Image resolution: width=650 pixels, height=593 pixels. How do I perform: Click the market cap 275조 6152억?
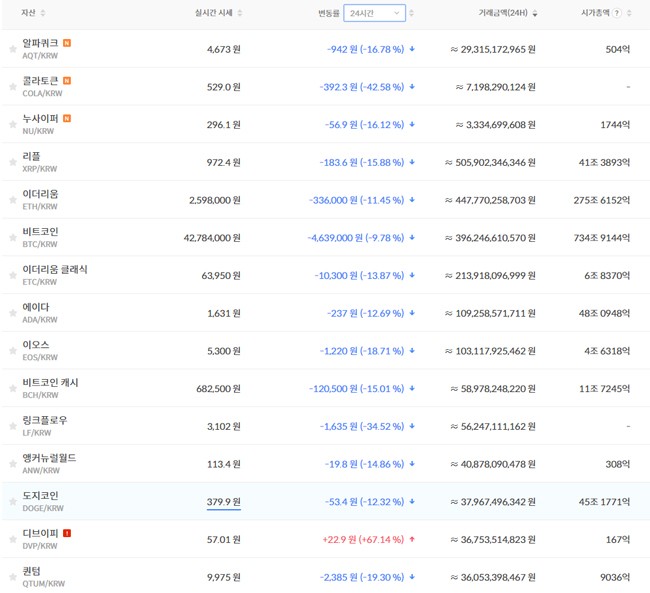pyautogui.click(x=601, y=200)
